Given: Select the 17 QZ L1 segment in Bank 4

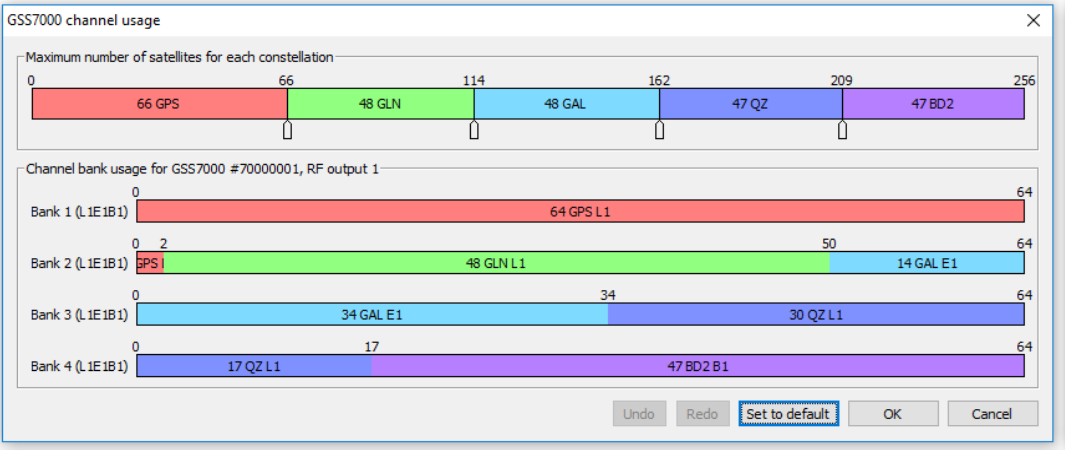Looking at the screenshot, I should pyautogui.click(x=254, y=366).
